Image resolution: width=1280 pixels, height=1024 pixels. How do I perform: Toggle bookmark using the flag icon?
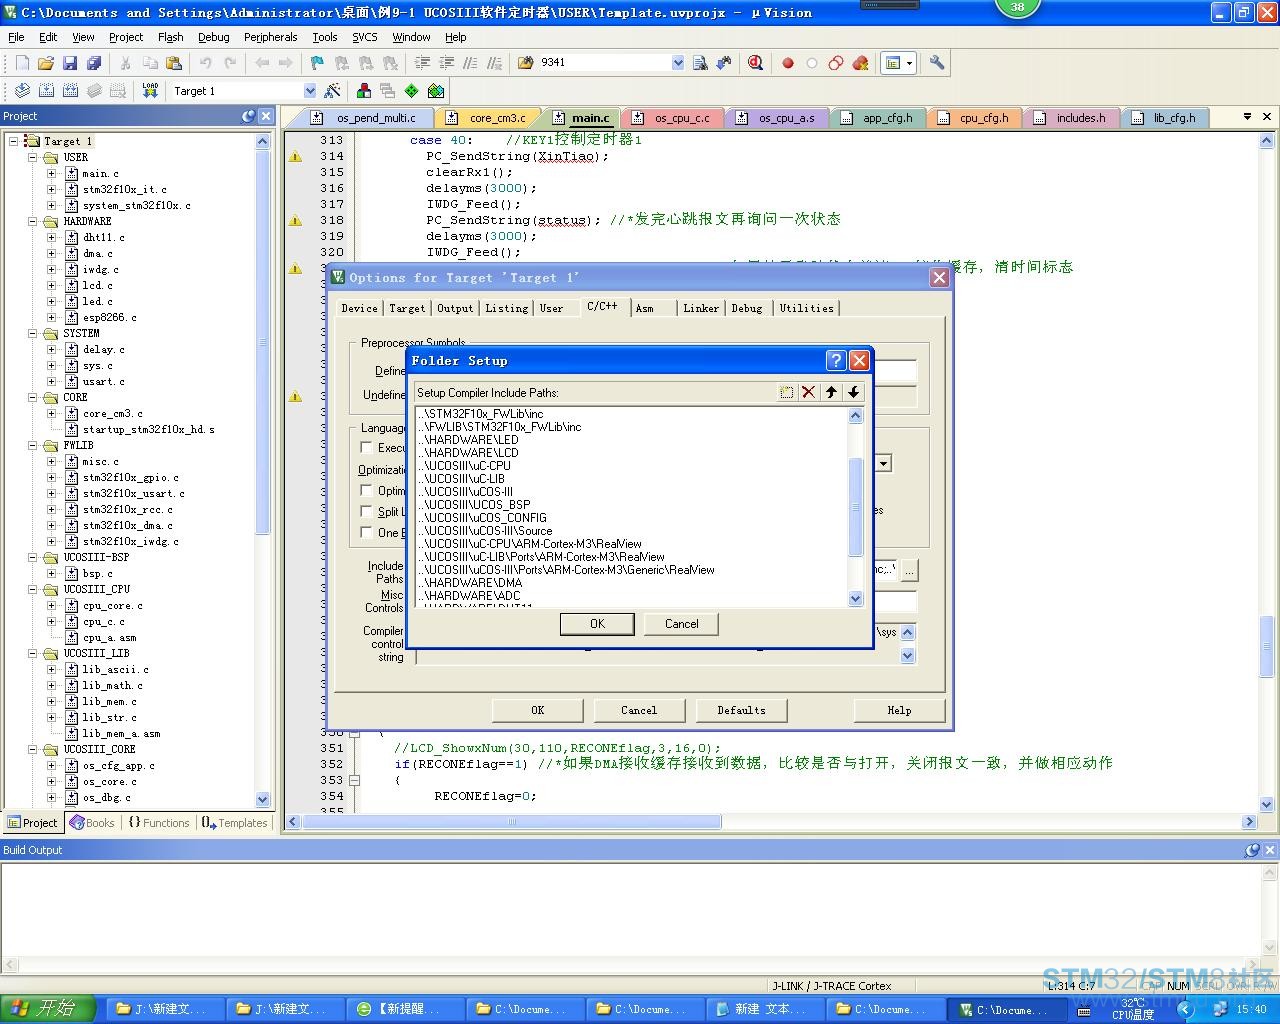pos(317,63)
